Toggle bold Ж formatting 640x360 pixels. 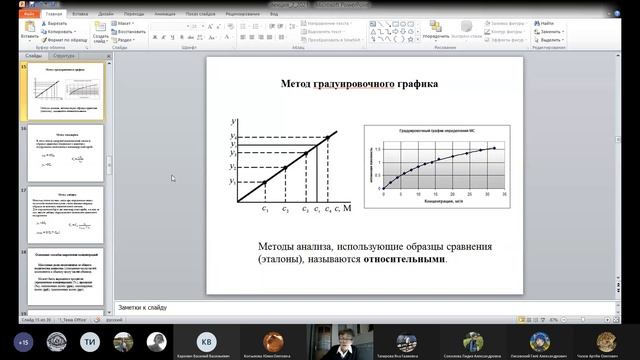click(155, 37)
